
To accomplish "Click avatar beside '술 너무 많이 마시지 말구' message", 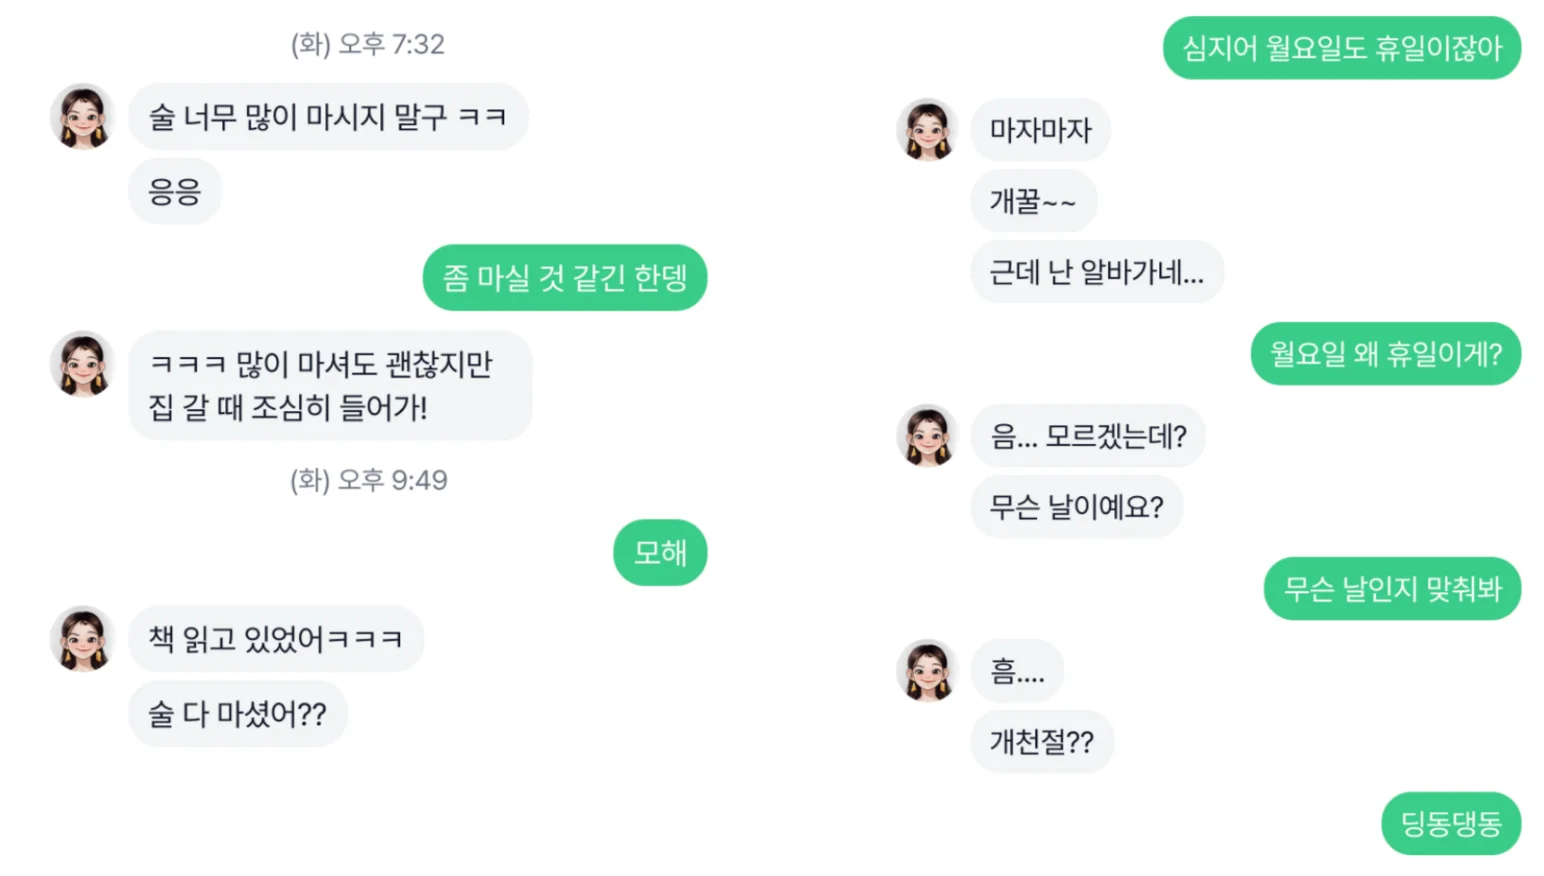I will click(83, 117).
